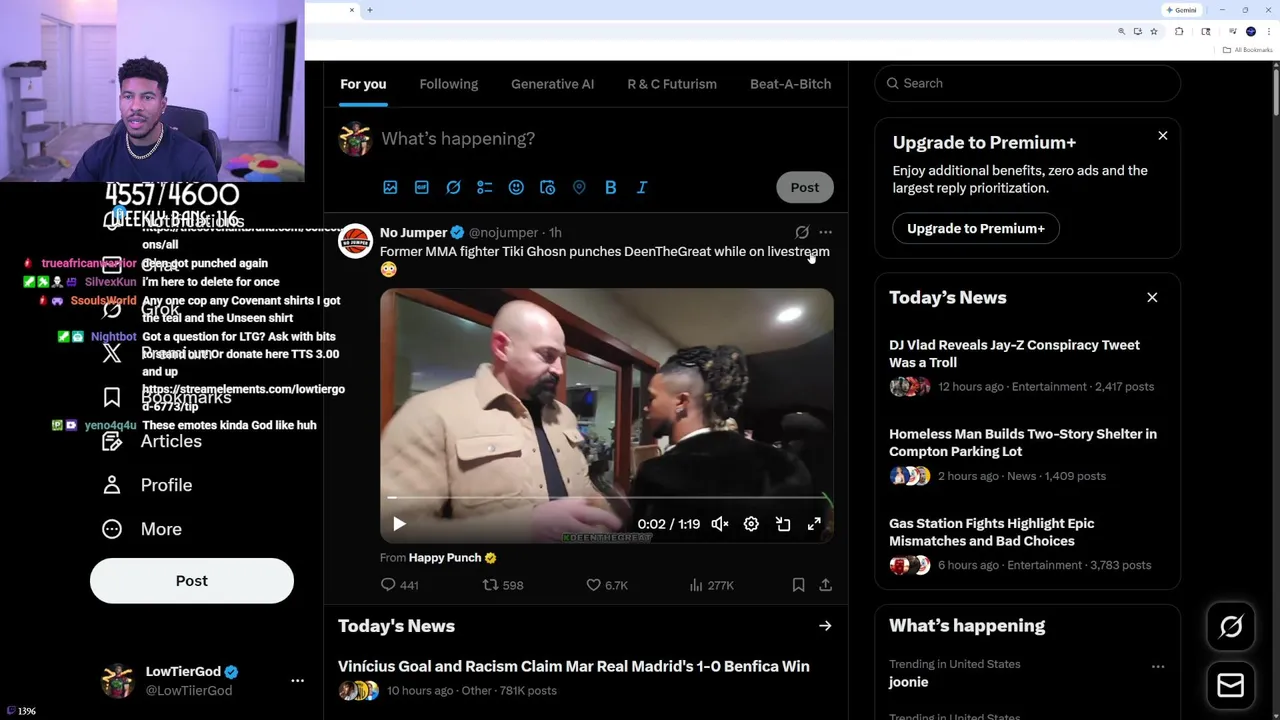Insert a GIF into the post
The width and height of the screenshot is (1280, 720).
pos(422,187)
